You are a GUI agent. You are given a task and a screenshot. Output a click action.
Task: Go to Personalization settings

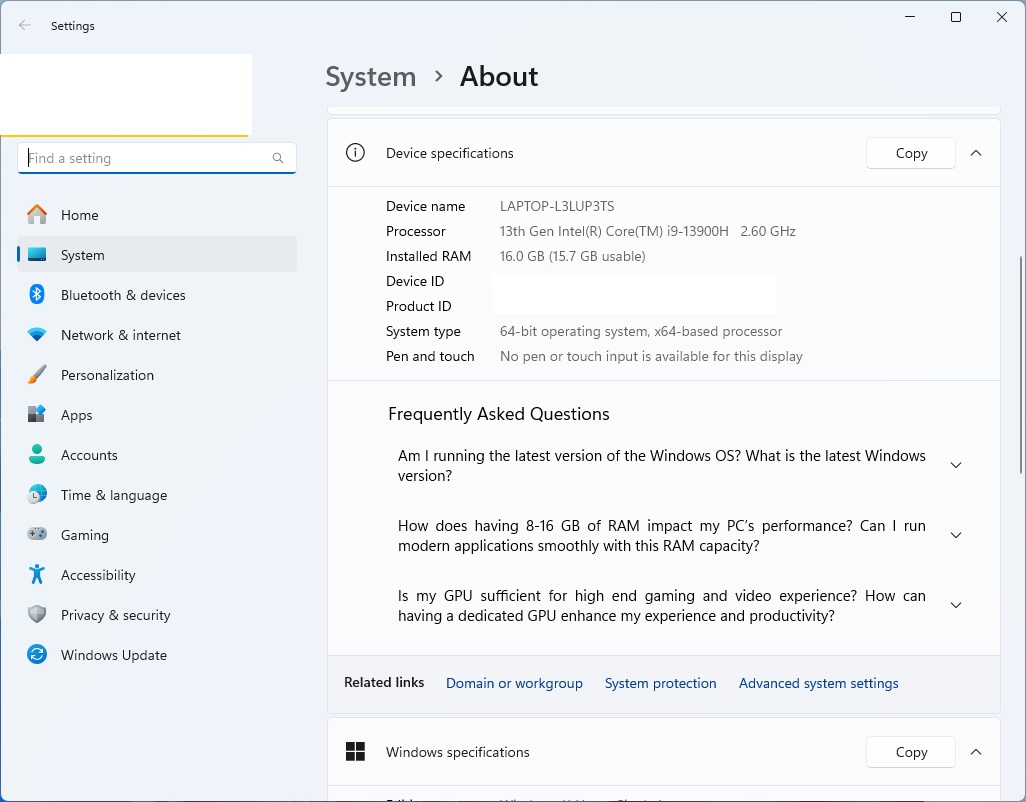coord(157,374)
